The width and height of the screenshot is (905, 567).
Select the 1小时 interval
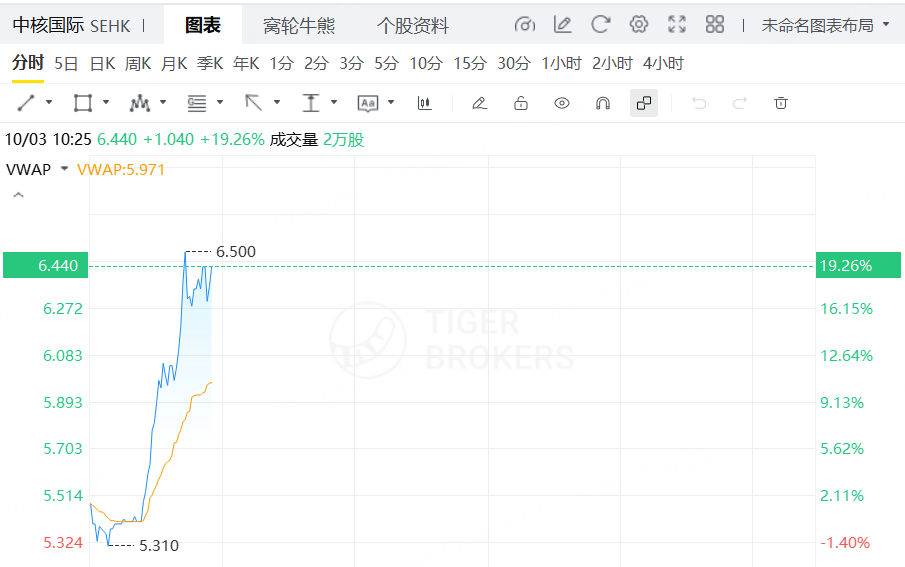click(561, 63)
